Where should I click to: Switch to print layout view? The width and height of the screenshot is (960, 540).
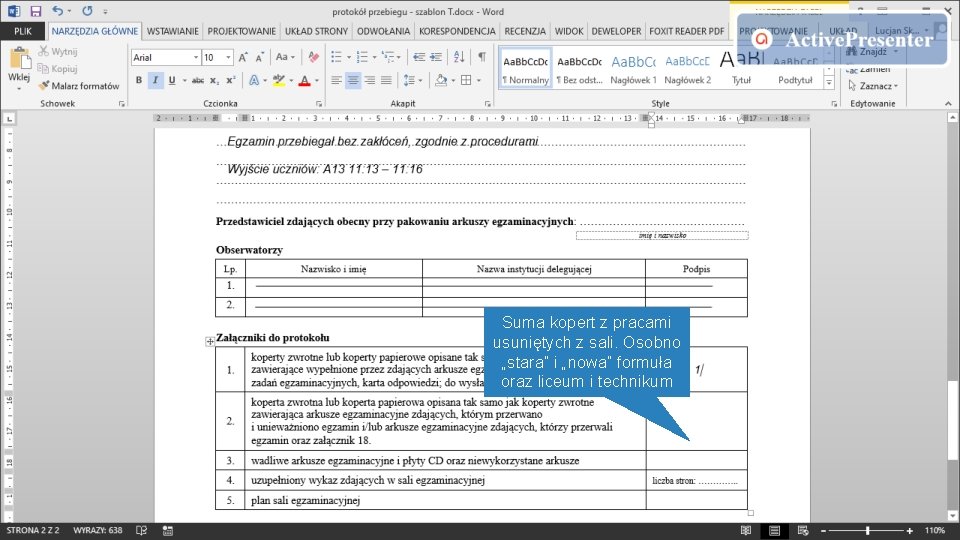click(774, 531)
